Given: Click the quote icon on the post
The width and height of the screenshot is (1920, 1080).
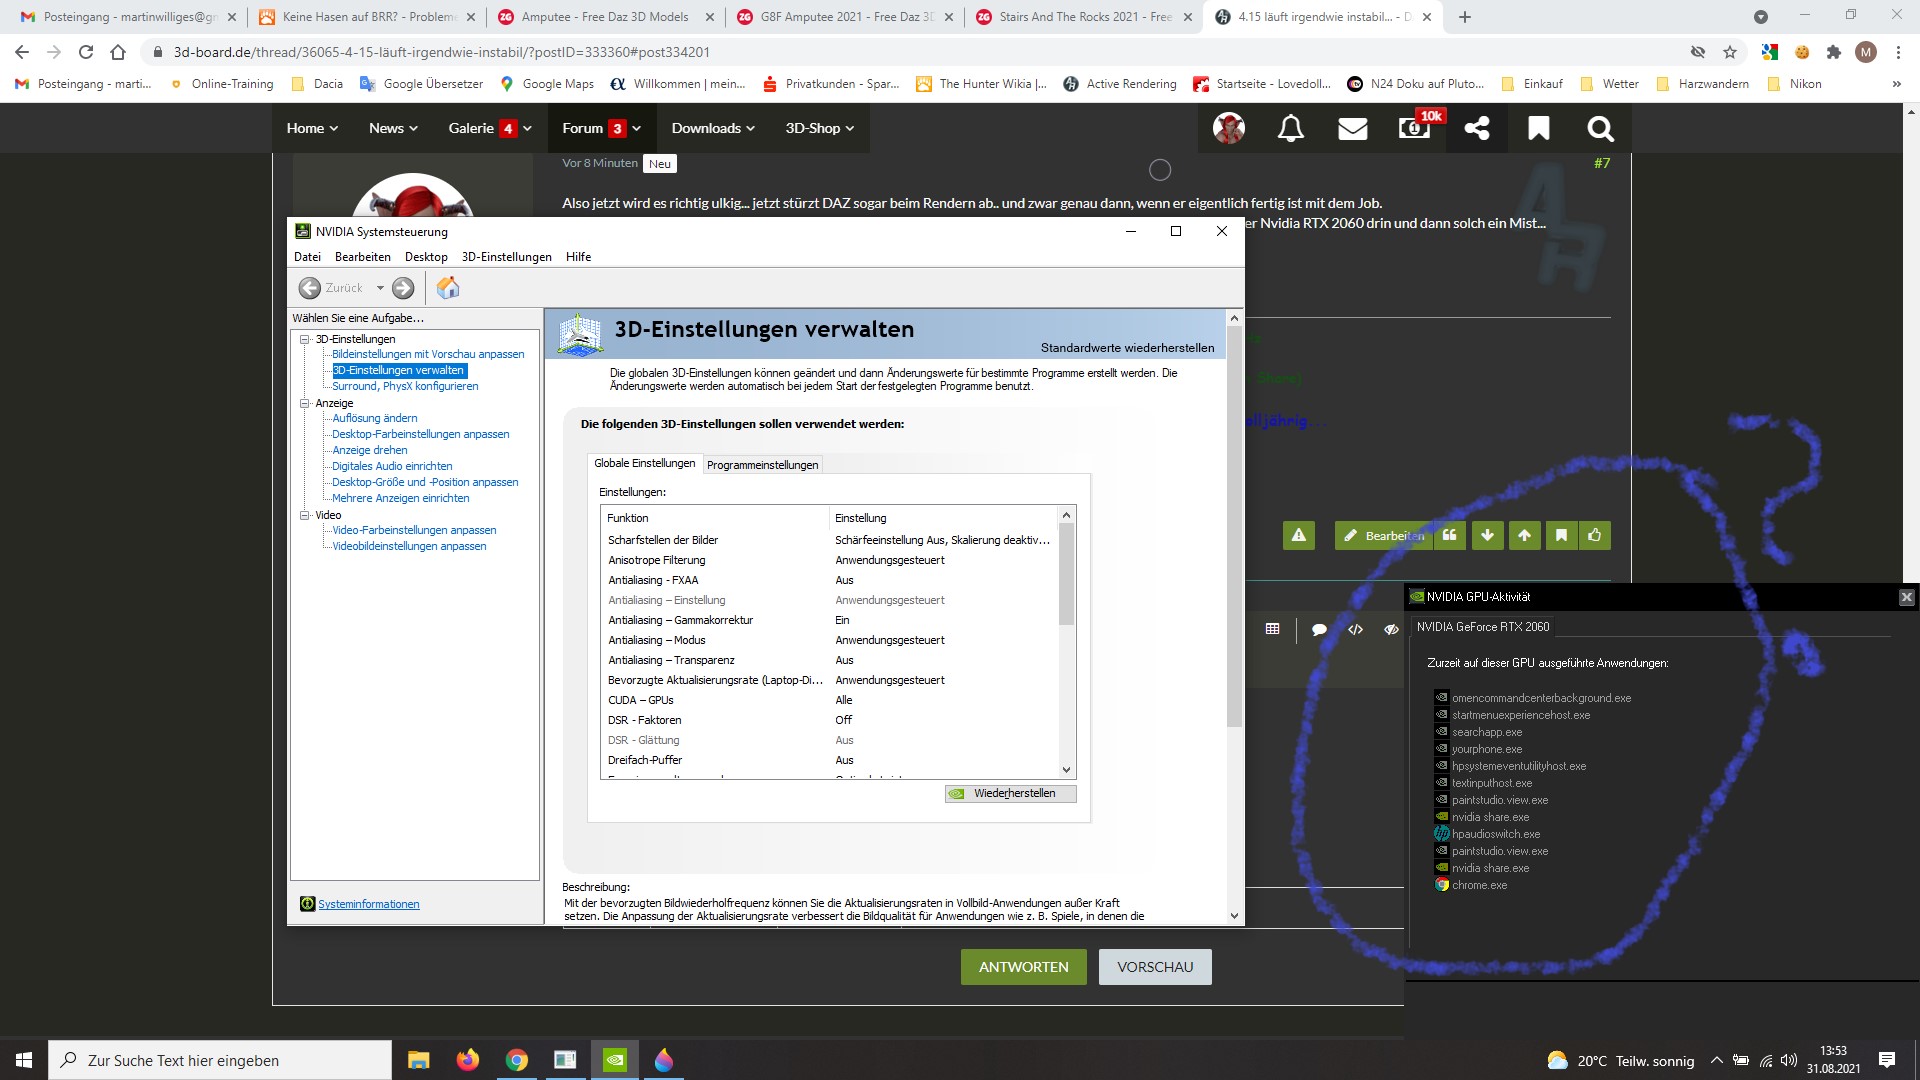Looking at the screenshot, I should click(x=1450, y=535).
